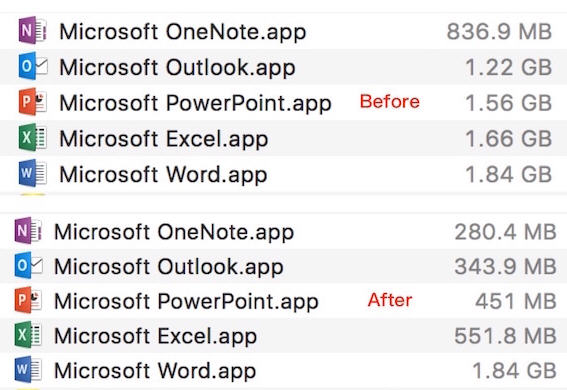Click the Outlook icon in the Before list
Viewport: 567px width, 390px height.
click(x=33, y=66)
